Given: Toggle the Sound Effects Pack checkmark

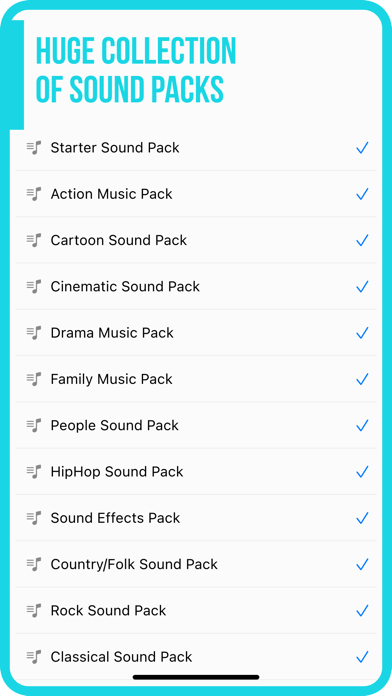Looking at the screenshot, I should click(x=362, y=518).
